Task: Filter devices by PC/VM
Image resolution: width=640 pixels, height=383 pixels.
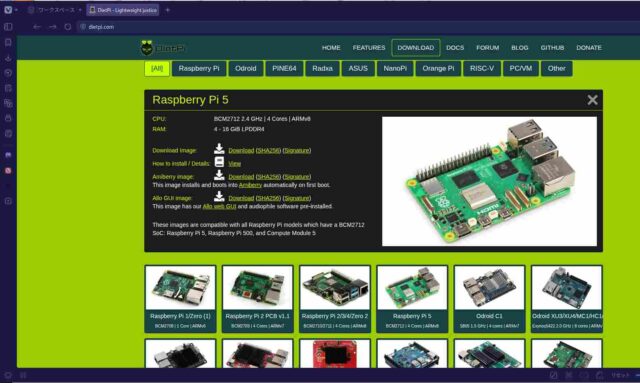Action: point(521,69)
